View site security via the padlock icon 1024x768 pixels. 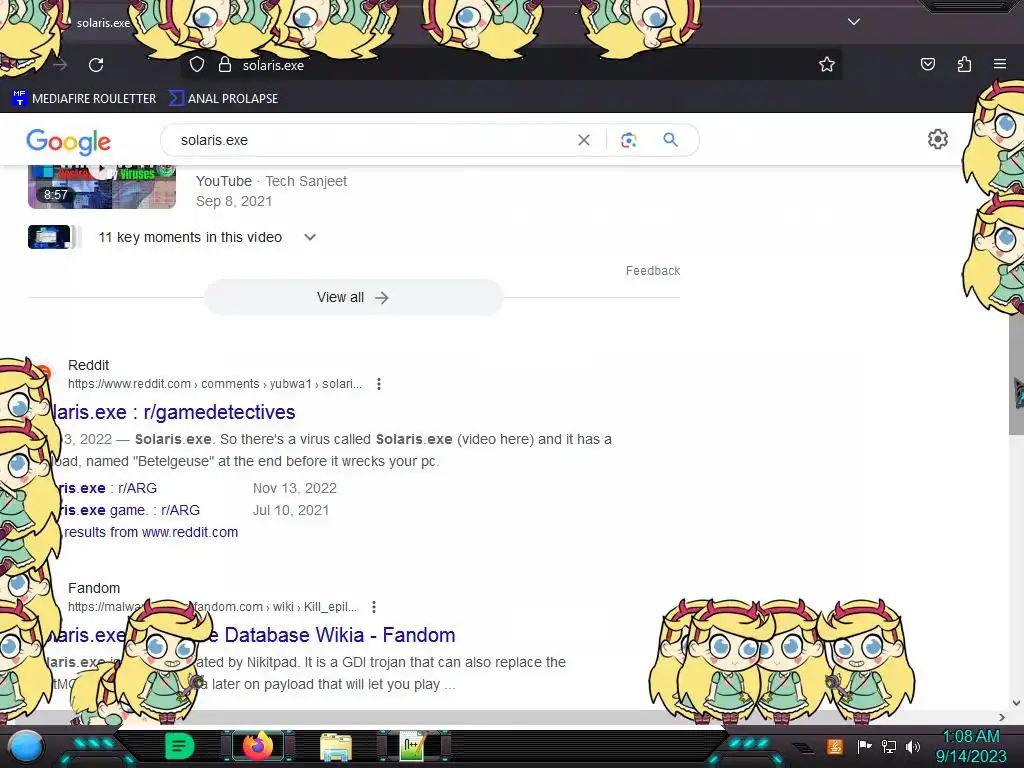click(x=225, y=65)
